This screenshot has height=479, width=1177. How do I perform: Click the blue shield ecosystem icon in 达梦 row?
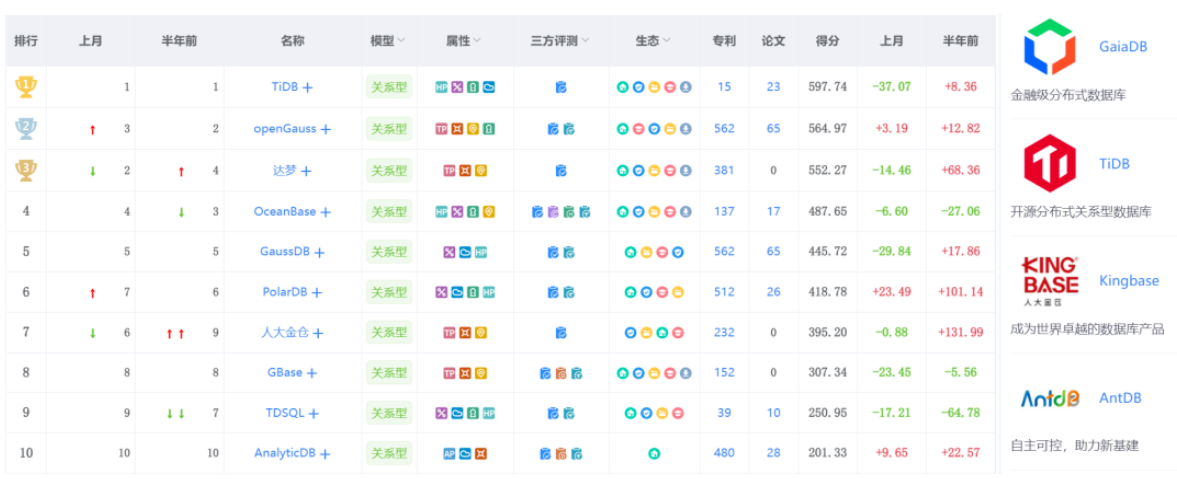tap(638, 171)
